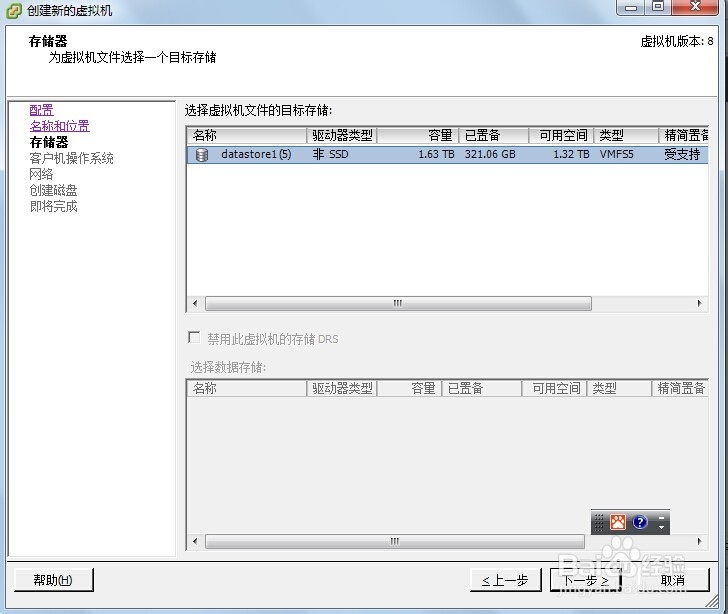Select the 存储器 wizard step
The image size is (728, 614).
(x=49, y=142)
